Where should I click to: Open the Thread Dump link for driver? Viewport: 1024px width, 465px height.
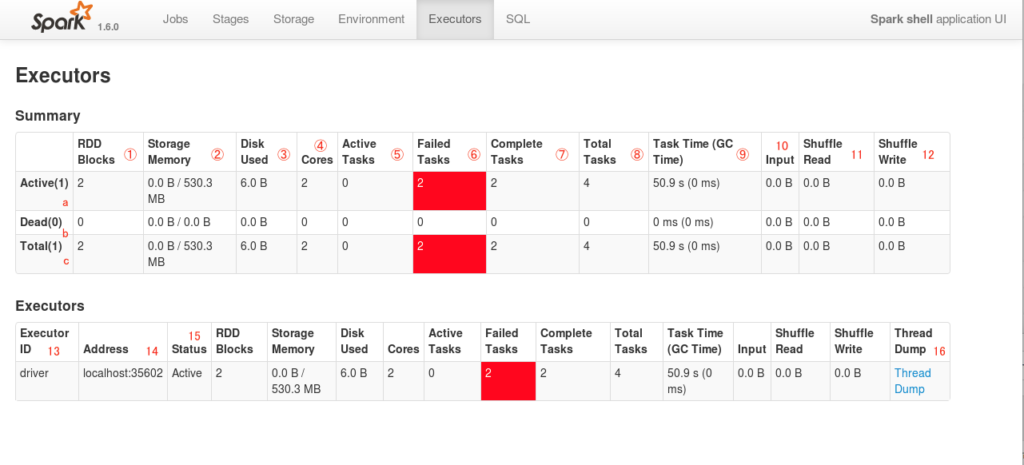pos(912,381)
